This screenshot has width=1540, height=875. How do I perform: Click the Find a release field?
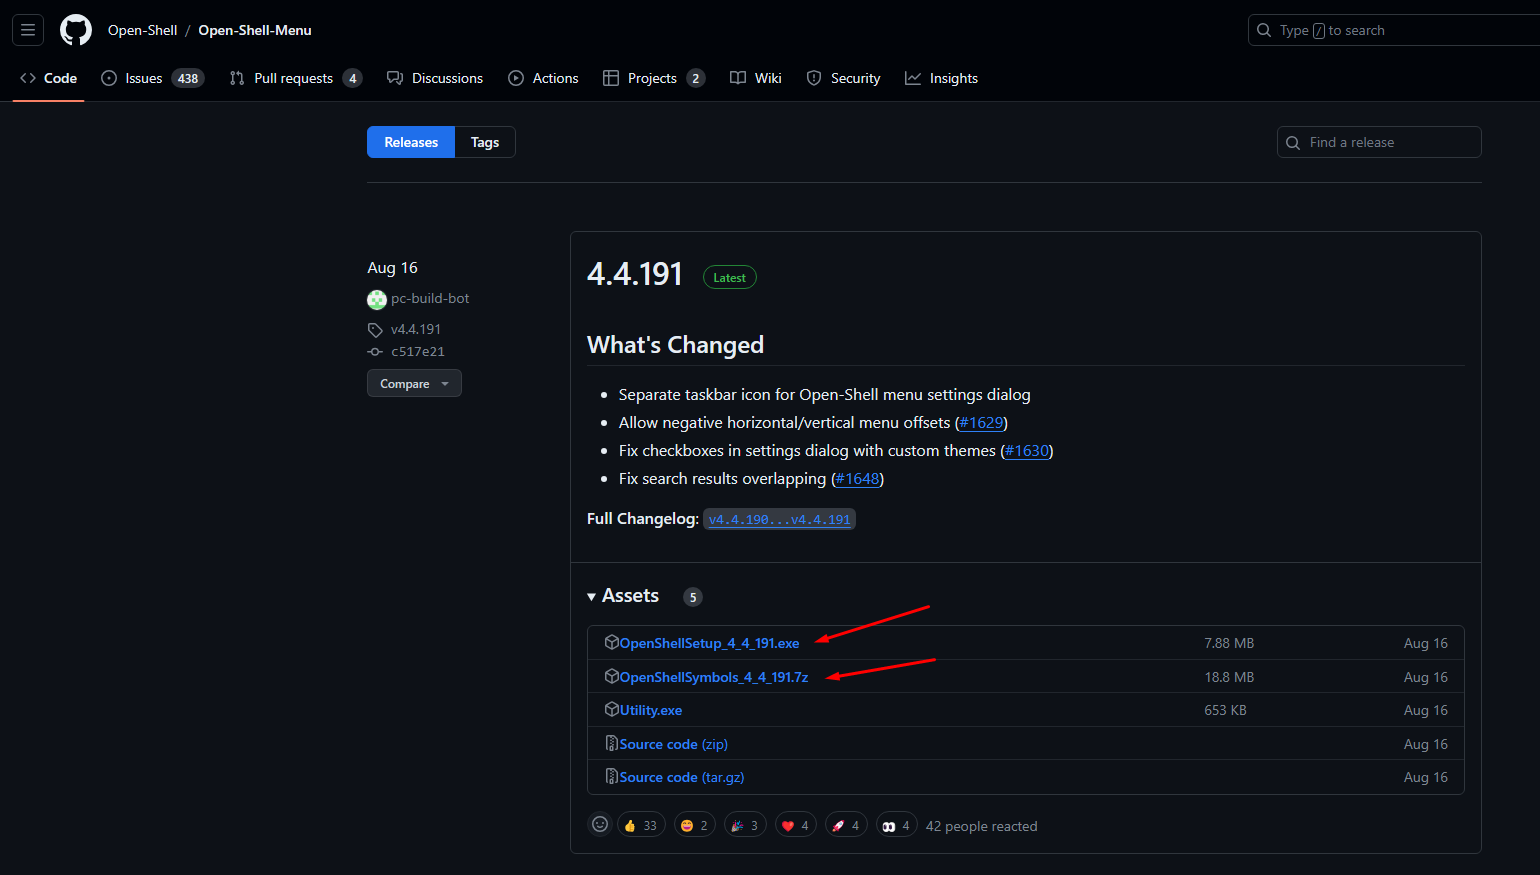click(x=1379, y=142)
